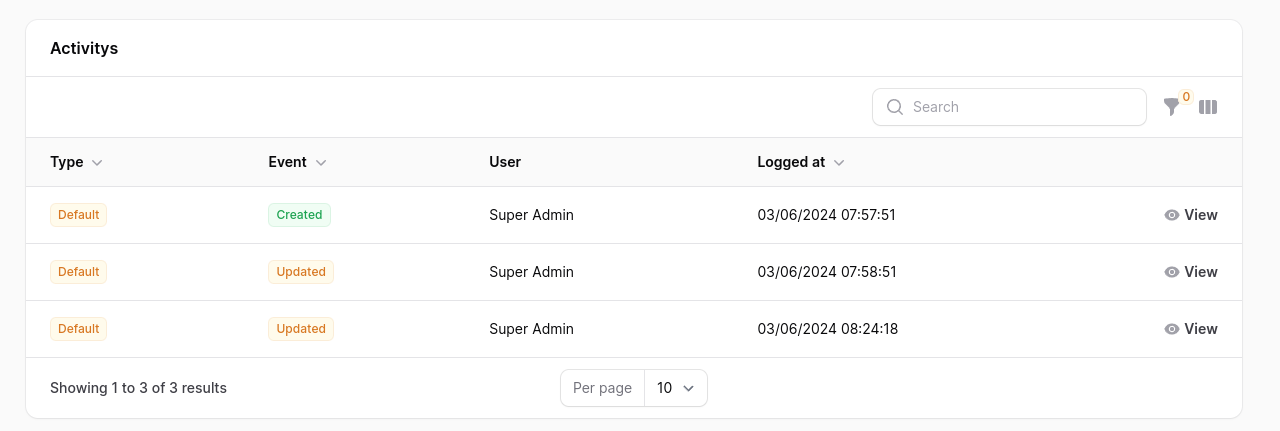This screenshot has height=431, width=1280.
Task: Click the arrow in the per-page selector
Action: tap(688, 388)
